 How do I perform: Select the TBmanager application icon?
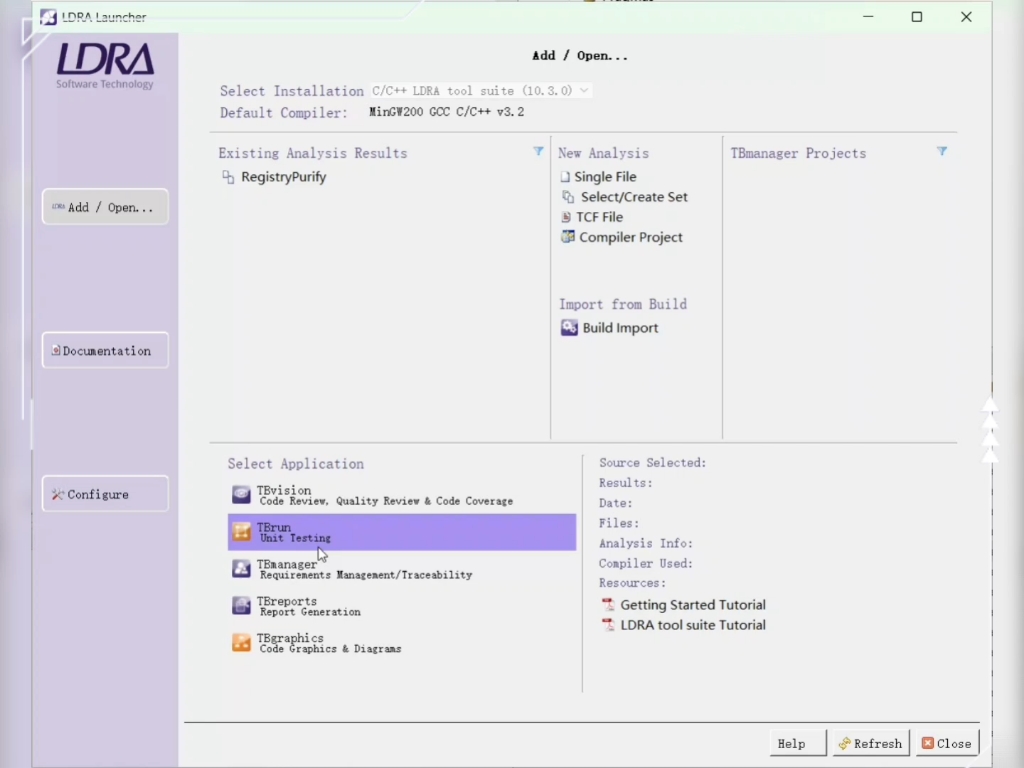point(241,568)
